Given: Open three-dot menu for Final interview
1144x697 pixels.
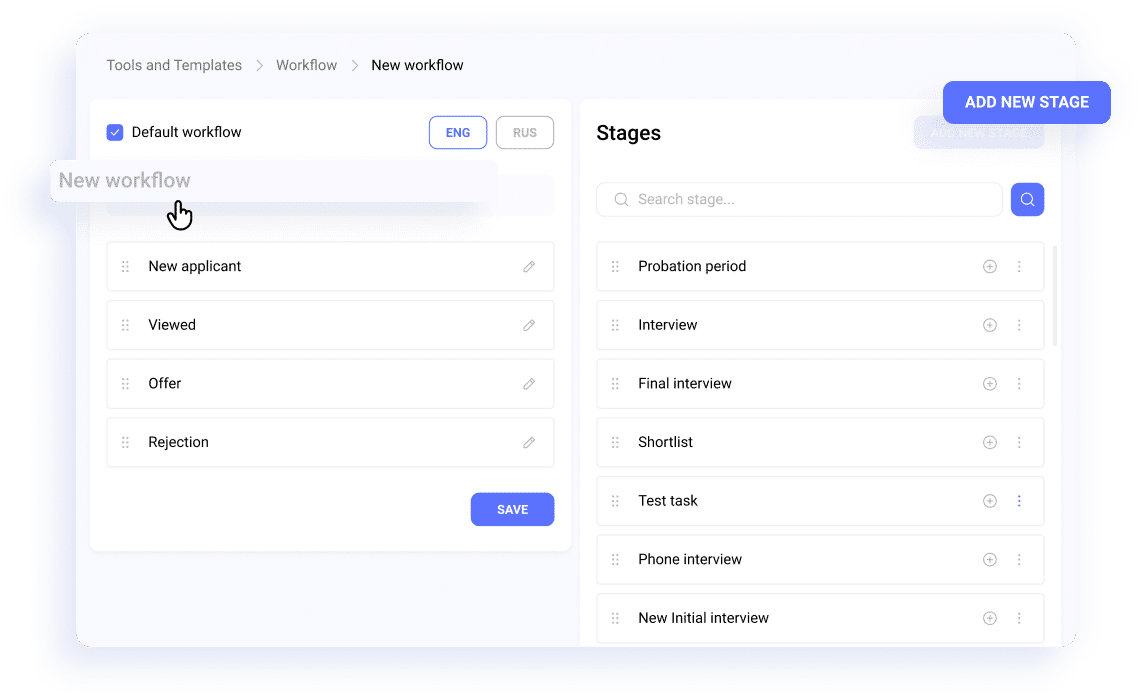Looking at the screenshot, I should pos(1019,383).
